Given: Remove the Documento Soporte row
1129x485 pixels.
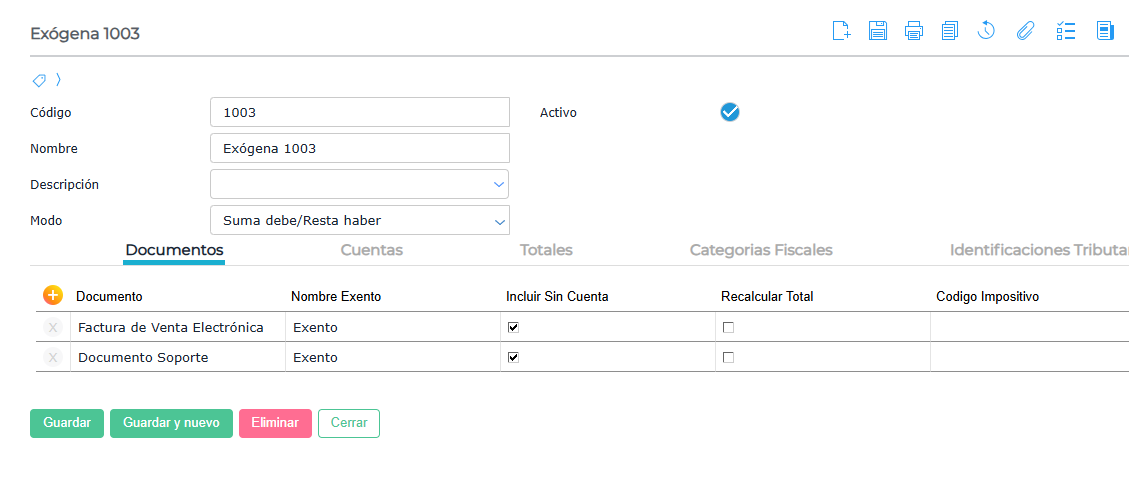Looking at the screenshot, I should pos(53,357).
